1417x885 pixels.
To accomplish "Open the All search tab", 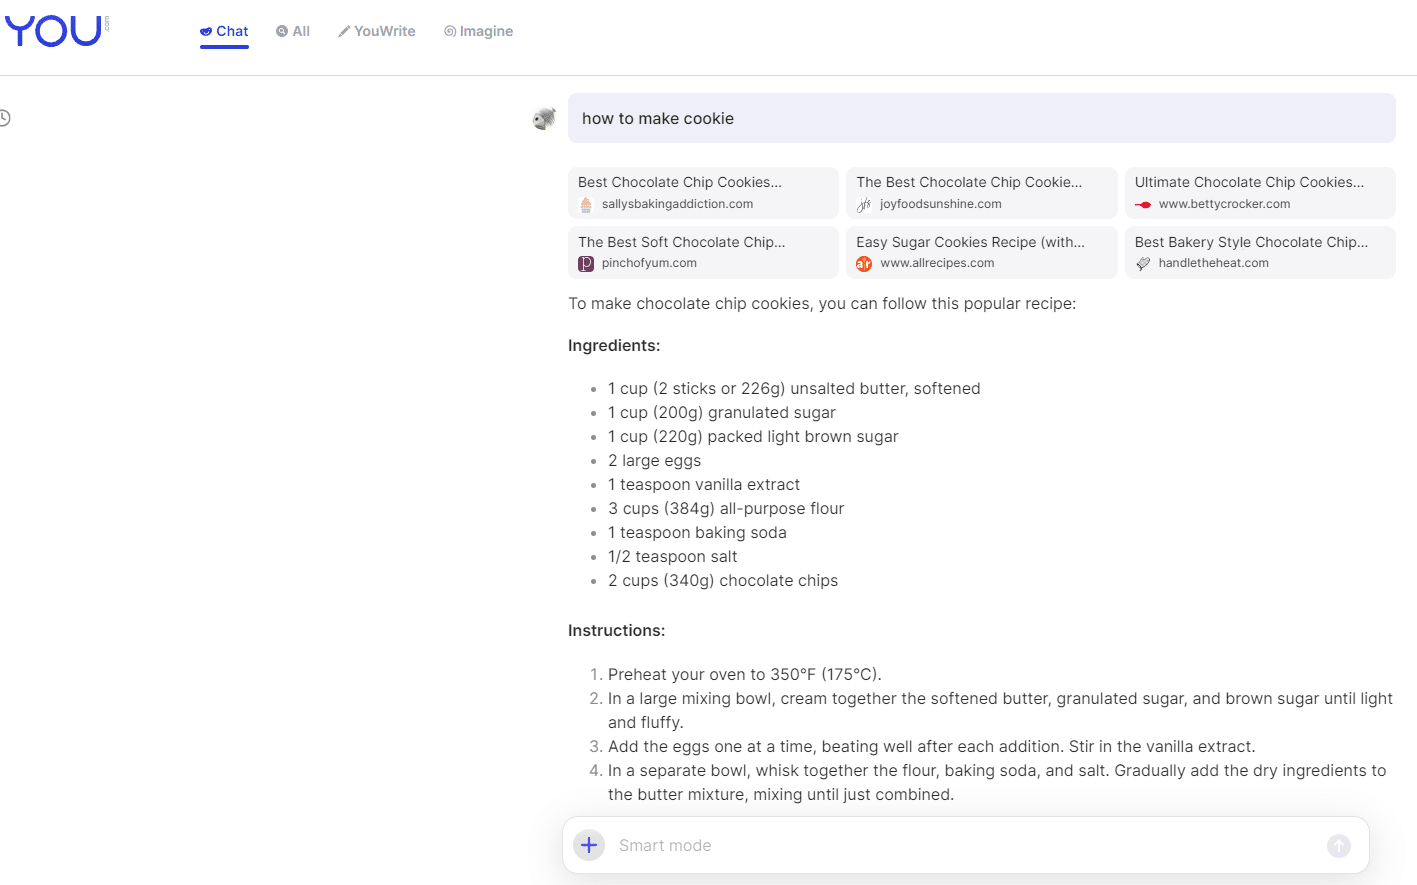I will click(x=293, y=31).
